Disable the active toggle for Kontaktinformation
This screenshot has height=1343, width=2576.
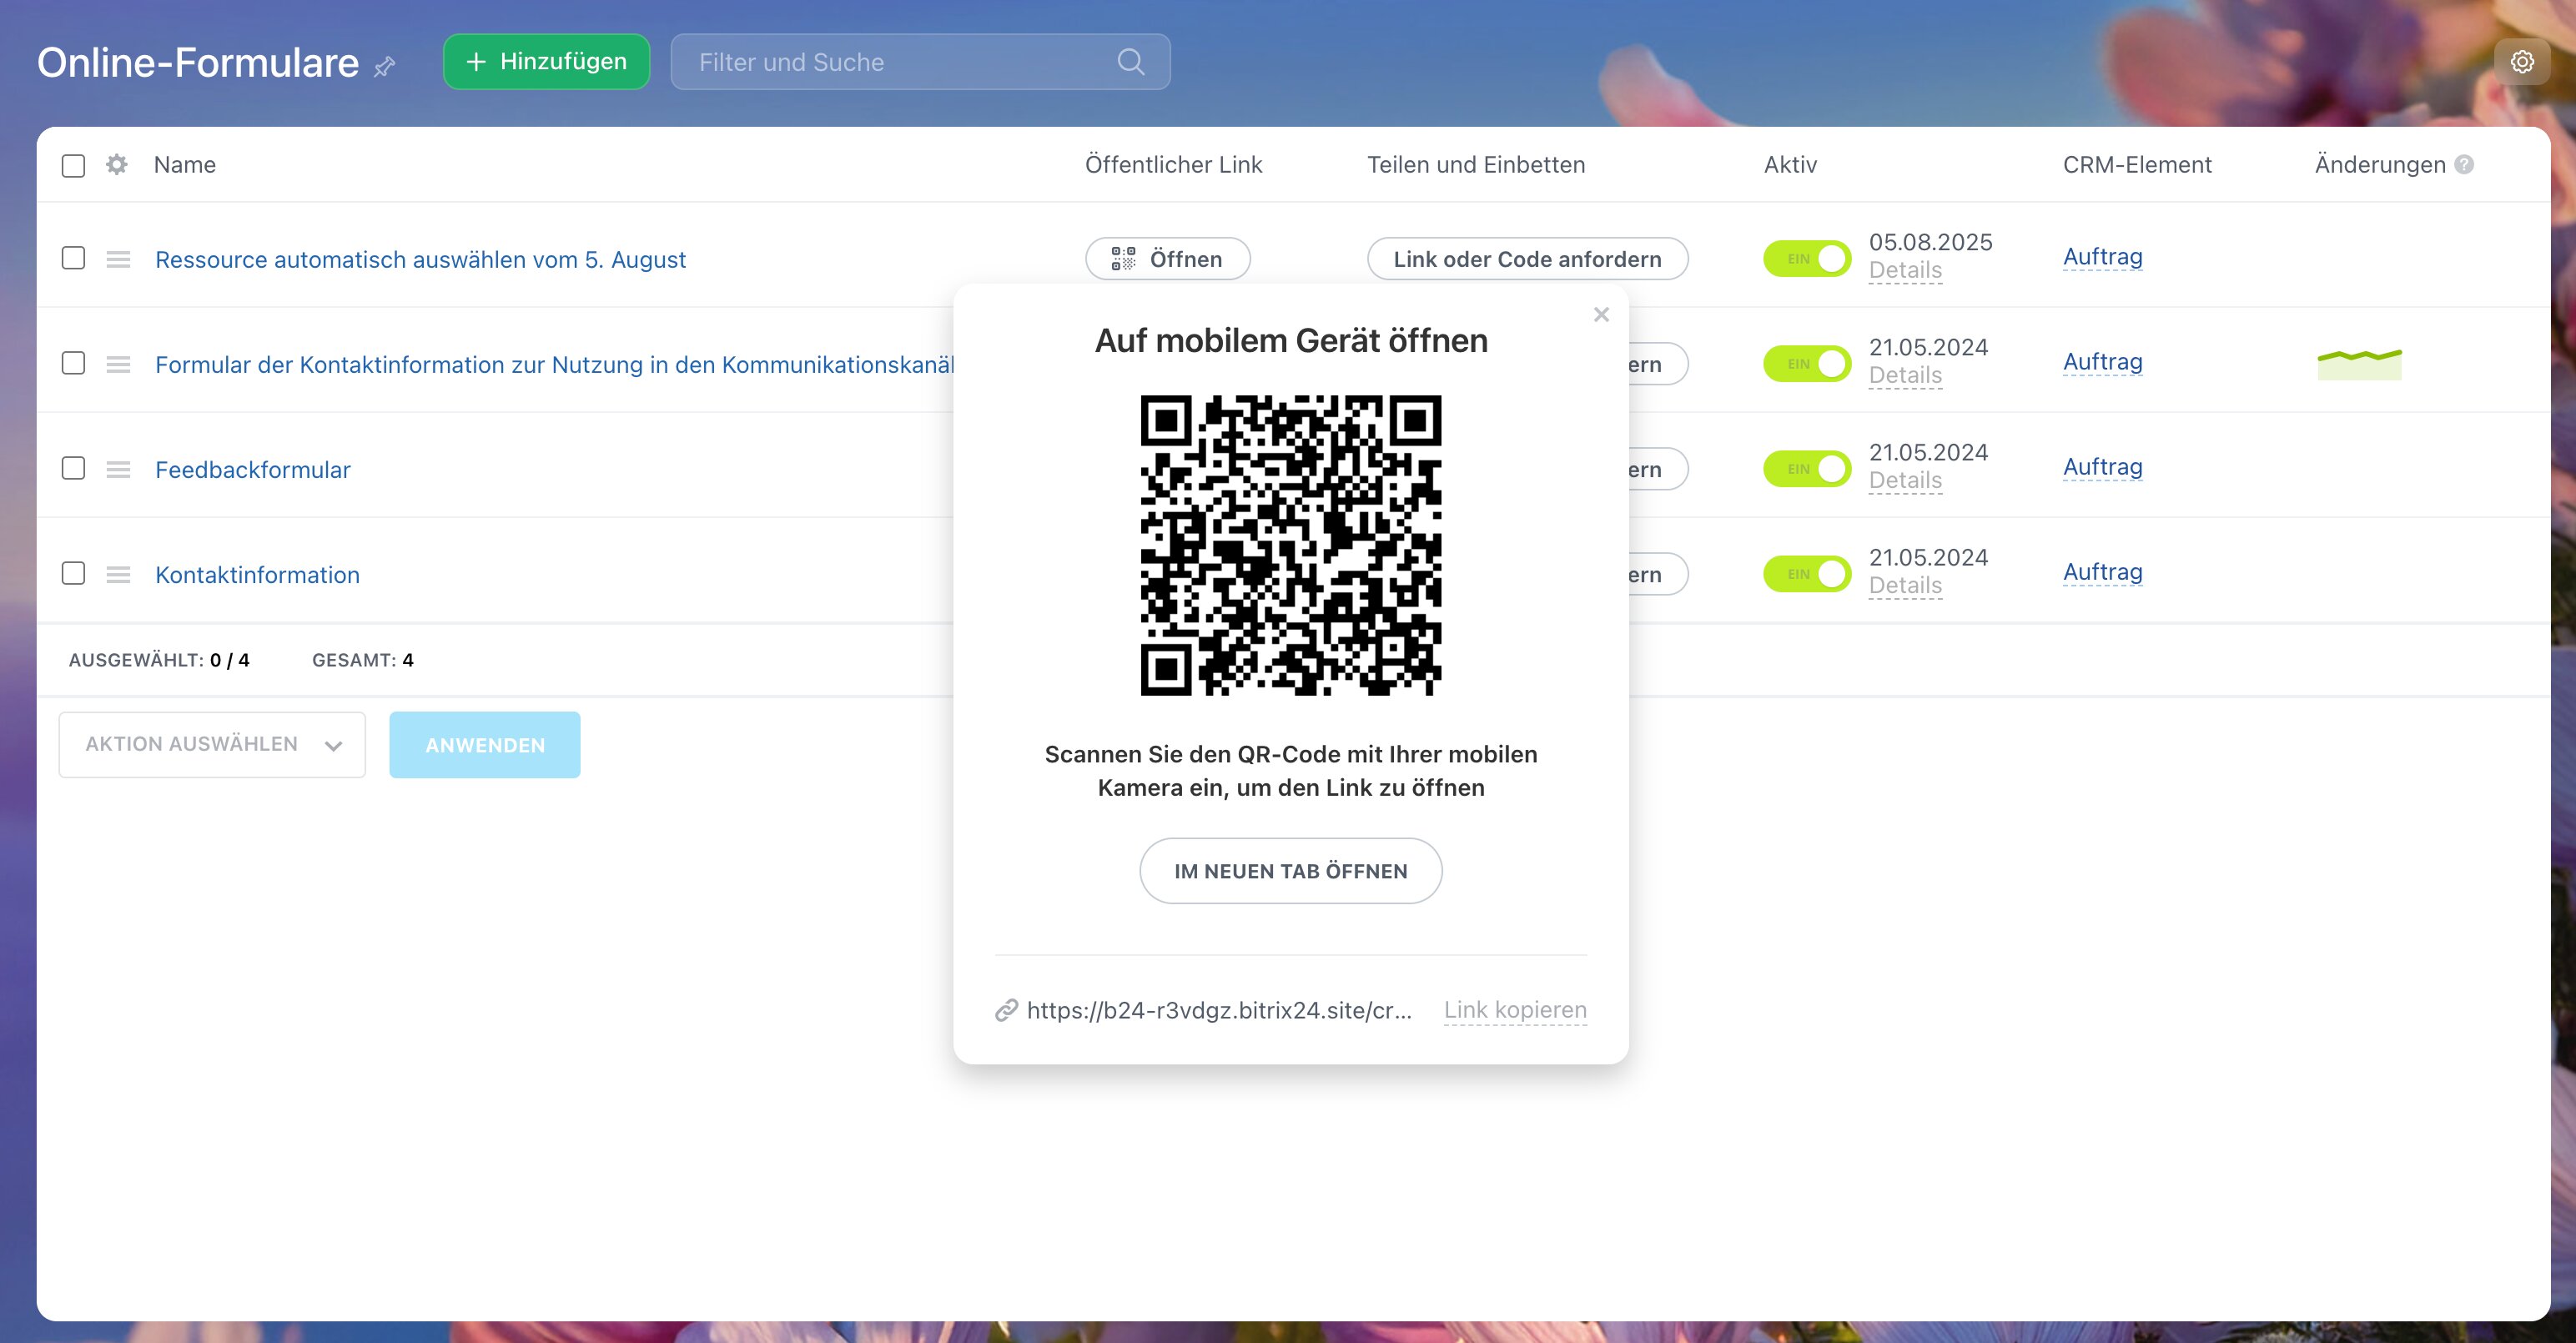[x=1806, y=574]
